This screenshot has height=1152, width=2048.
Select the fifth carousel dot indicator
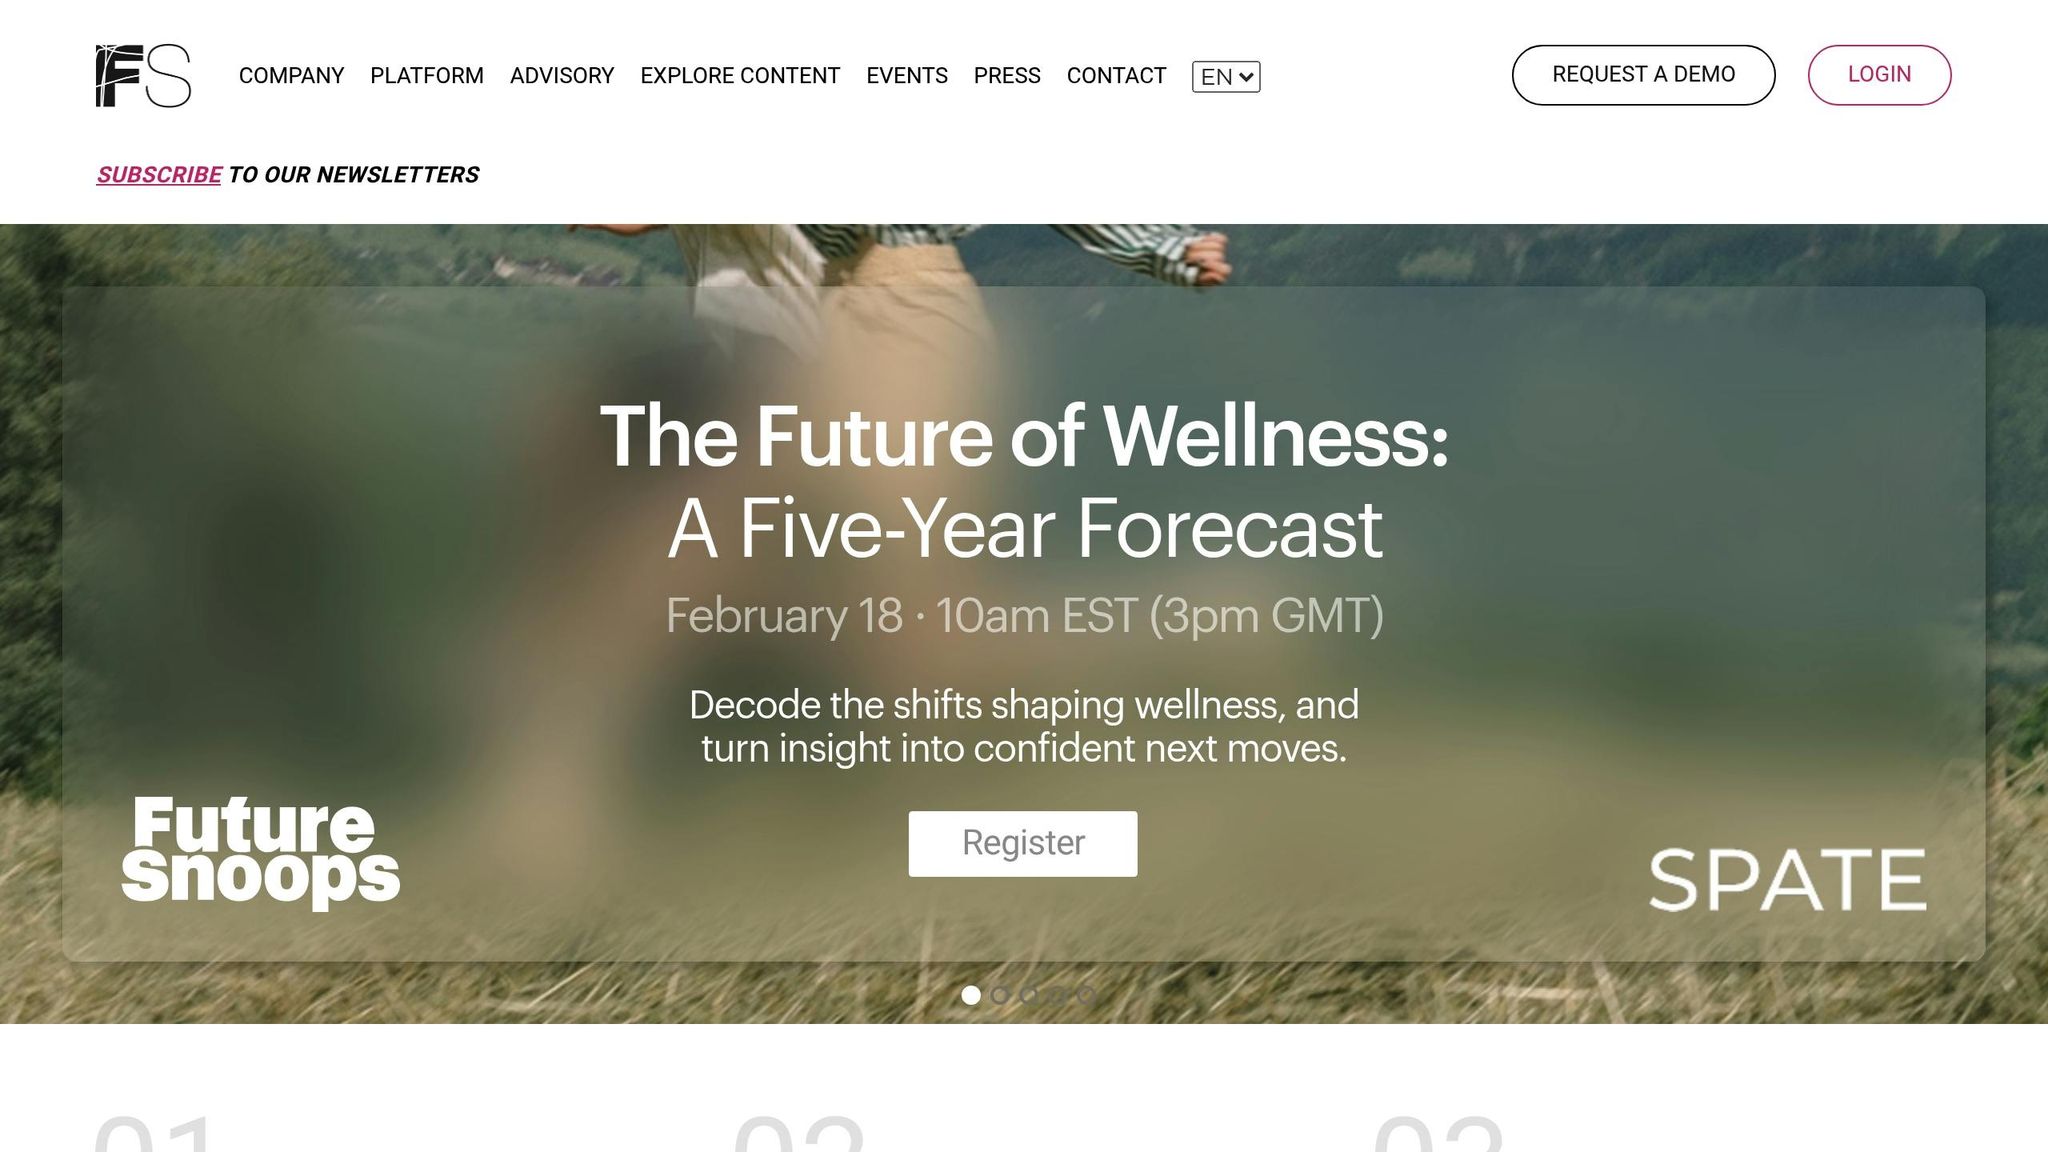pyautogui.click(x=1087, y=995)
